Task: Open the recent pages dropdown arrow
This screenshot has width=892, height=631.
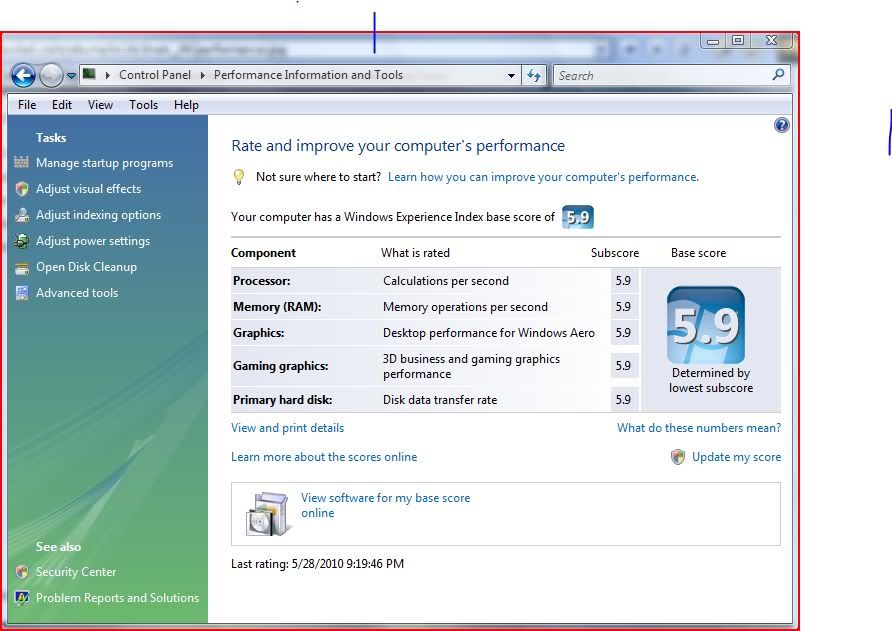Action: [x=71, y=75]
